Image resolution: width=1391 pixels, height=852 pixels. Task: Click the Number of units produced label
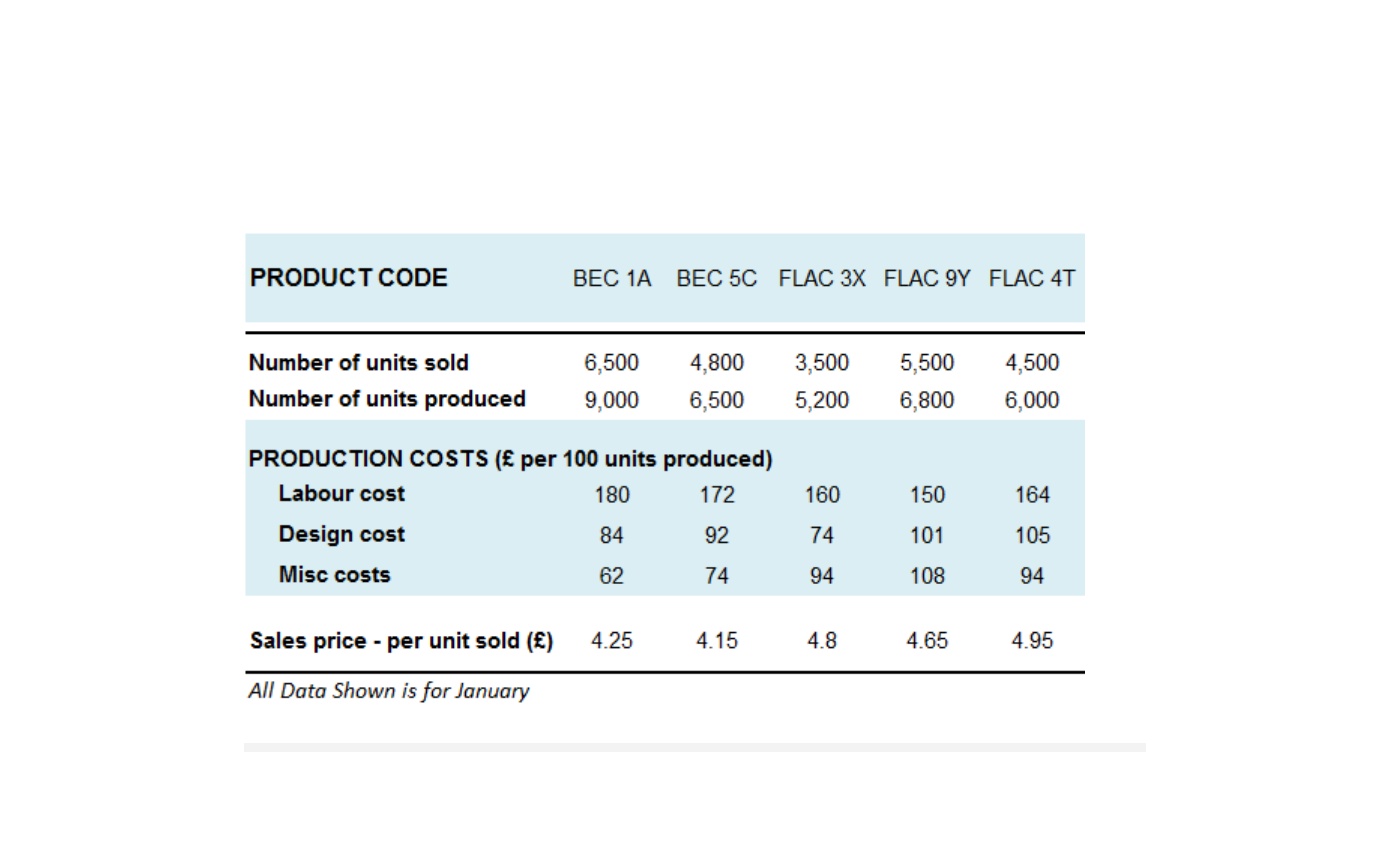coord(387,399)
